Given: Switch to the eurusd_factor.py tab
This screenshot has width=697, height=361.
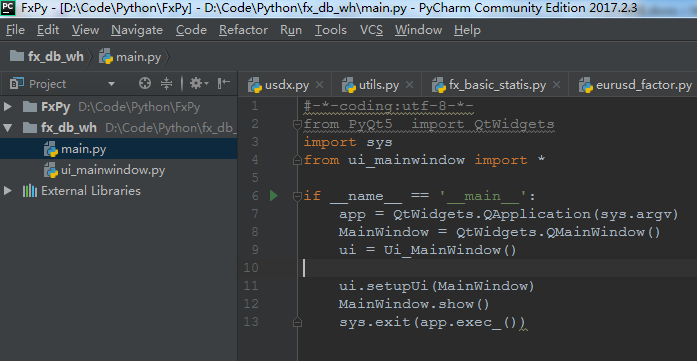Looking at the screenshot, I should [636, 85].
